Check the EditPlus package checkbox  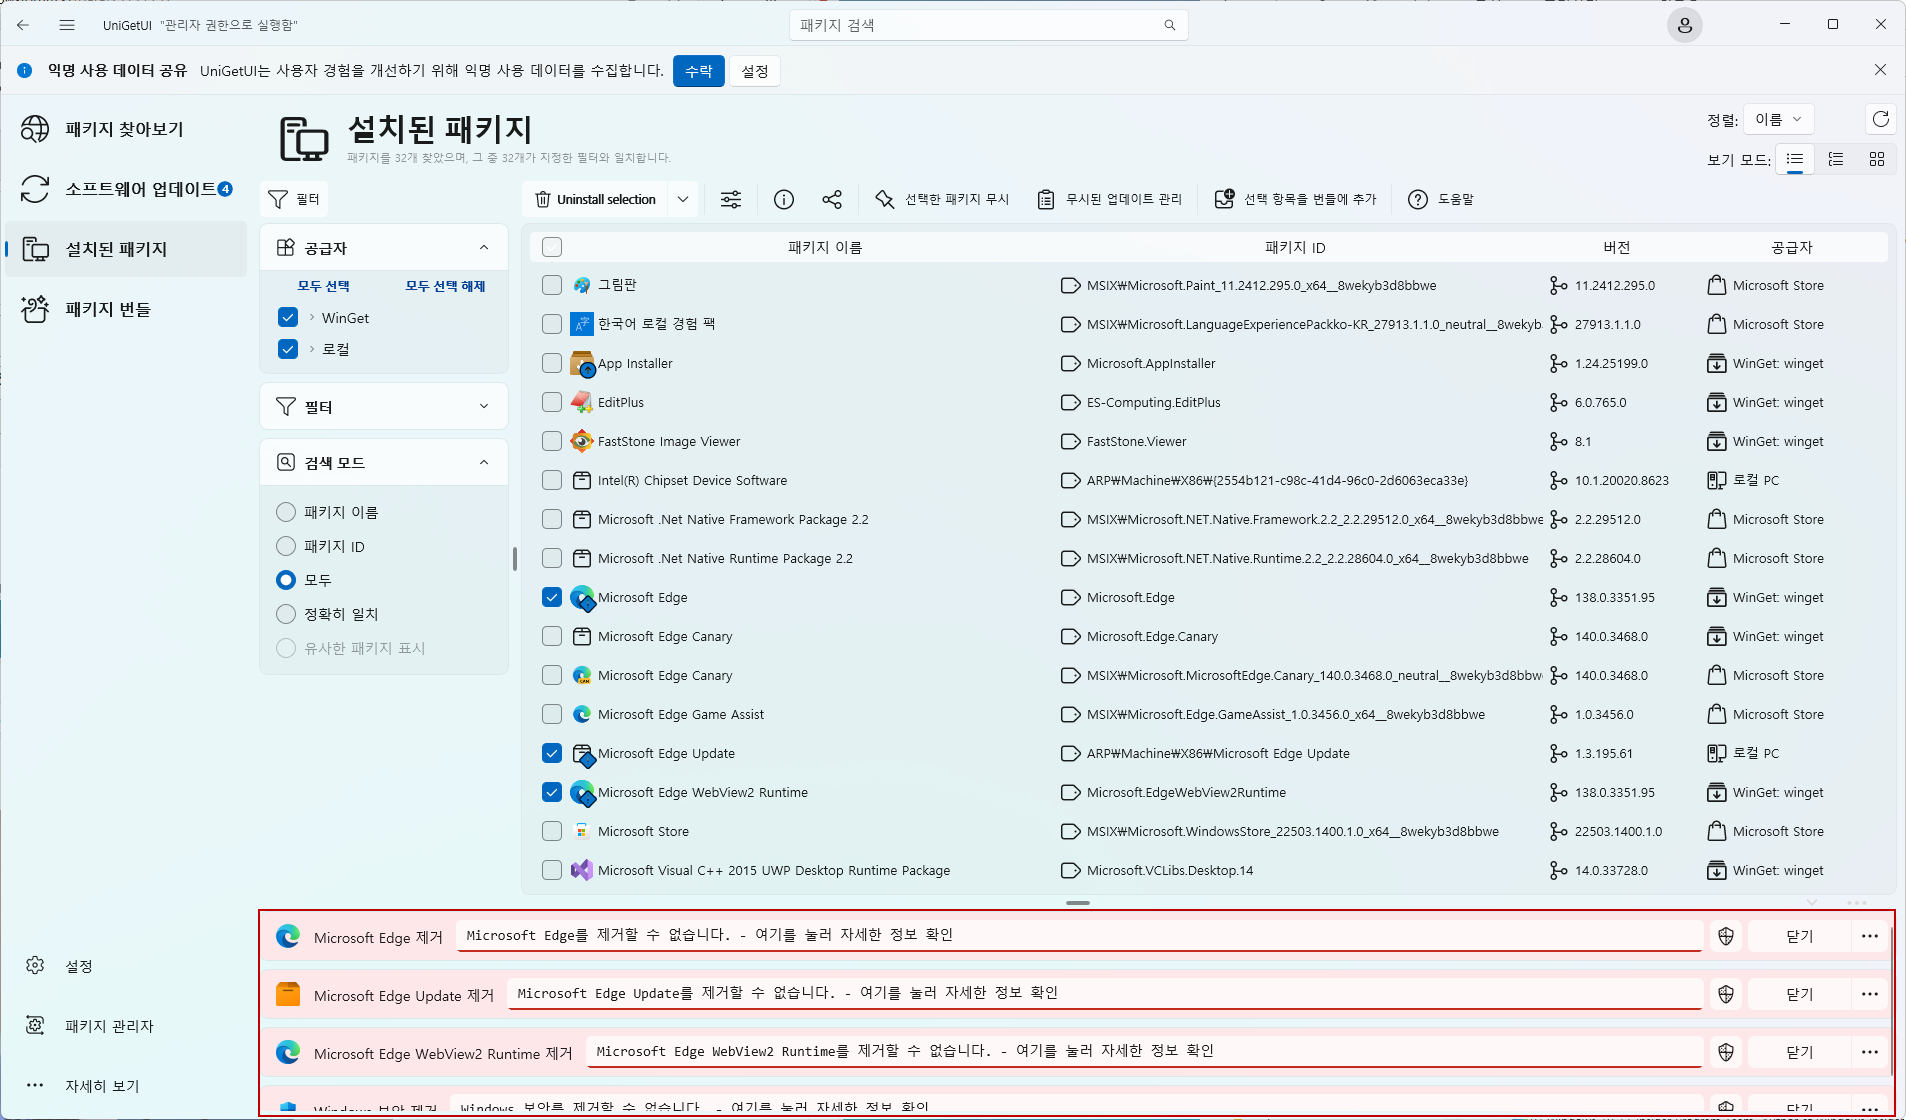click(x=552, y=402)
